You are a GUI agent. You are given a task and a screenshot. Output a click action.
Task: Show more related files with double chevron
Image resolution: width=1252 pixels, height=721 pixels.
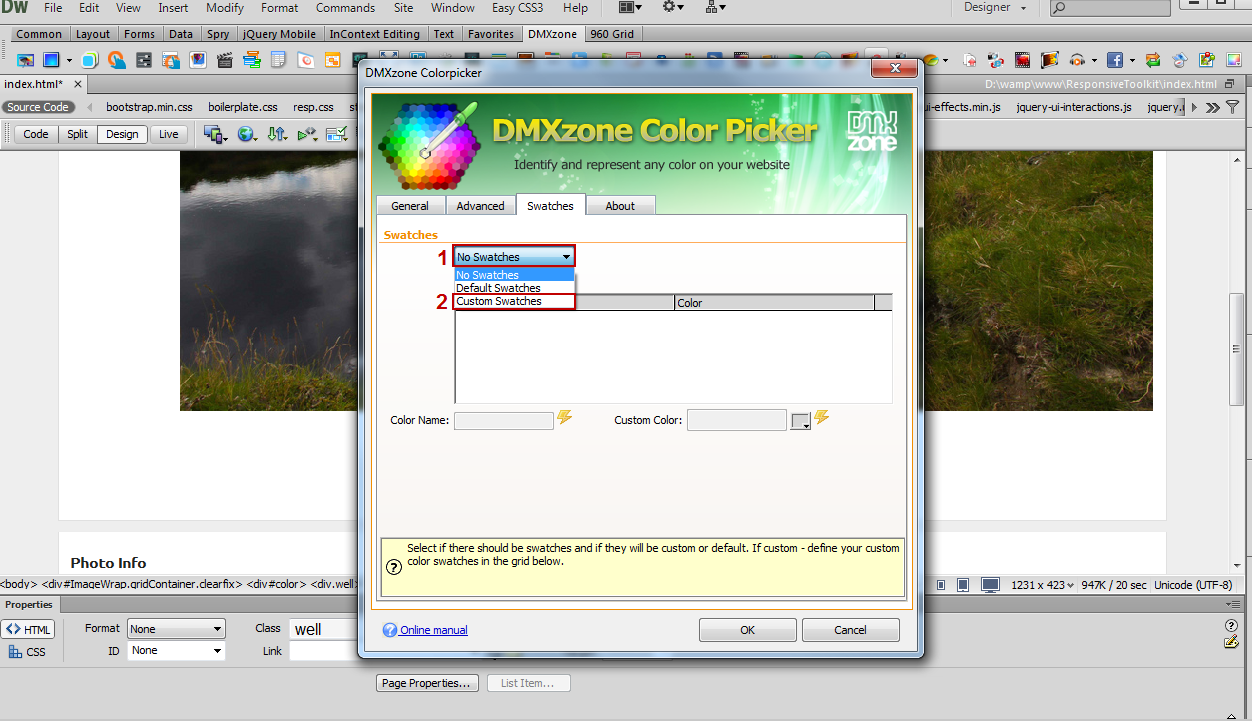[1213, 107]
